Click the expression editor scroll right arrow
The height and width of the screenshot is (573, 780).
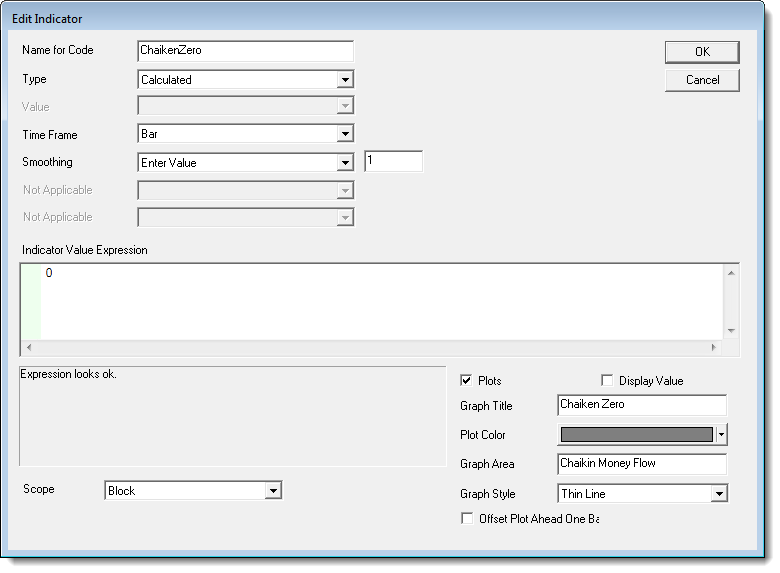click(713, 347)
